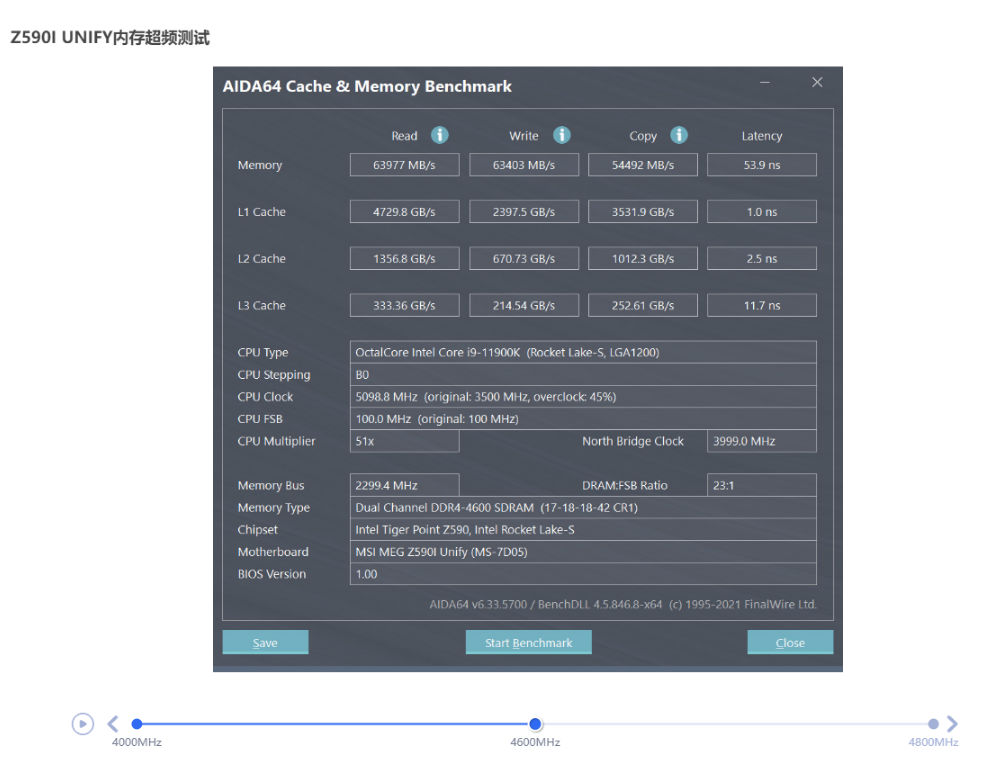Image resolution: width=986 pixels, height=767 pixels.
Task: Click the Memory Type label
Action: (x=274, y=508)
